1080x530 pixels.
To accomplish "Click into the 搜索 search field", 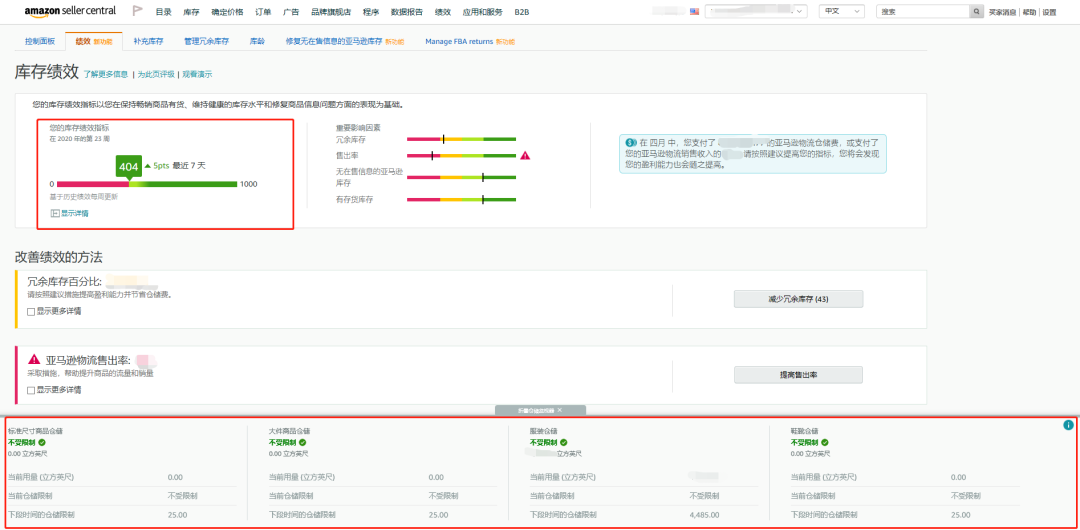I will tap(922, 12).
